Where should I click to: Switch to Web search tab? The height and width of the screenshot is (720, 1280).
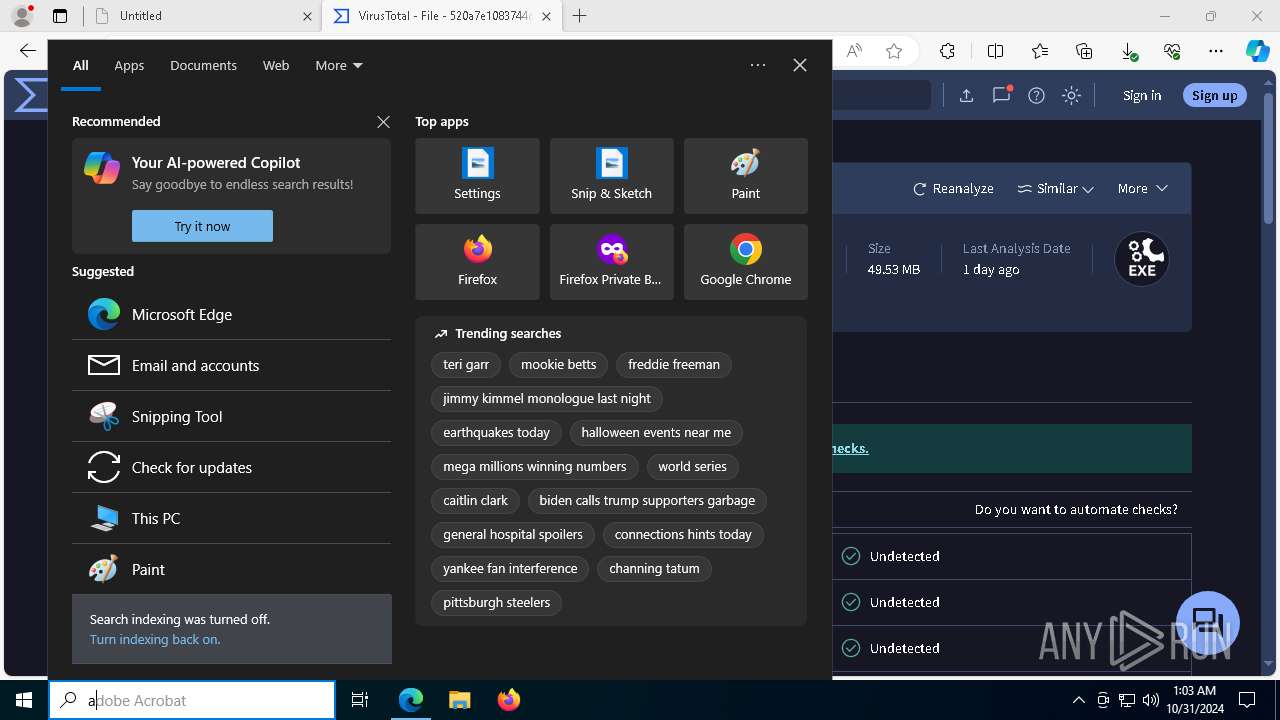276,65
